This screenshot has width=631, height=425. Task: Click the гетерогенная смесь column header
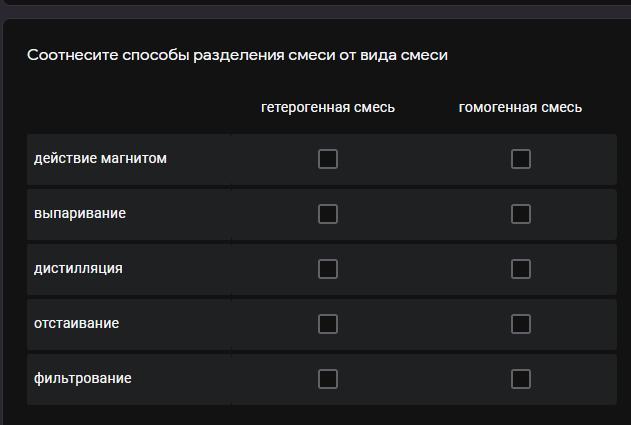point(328,107)
